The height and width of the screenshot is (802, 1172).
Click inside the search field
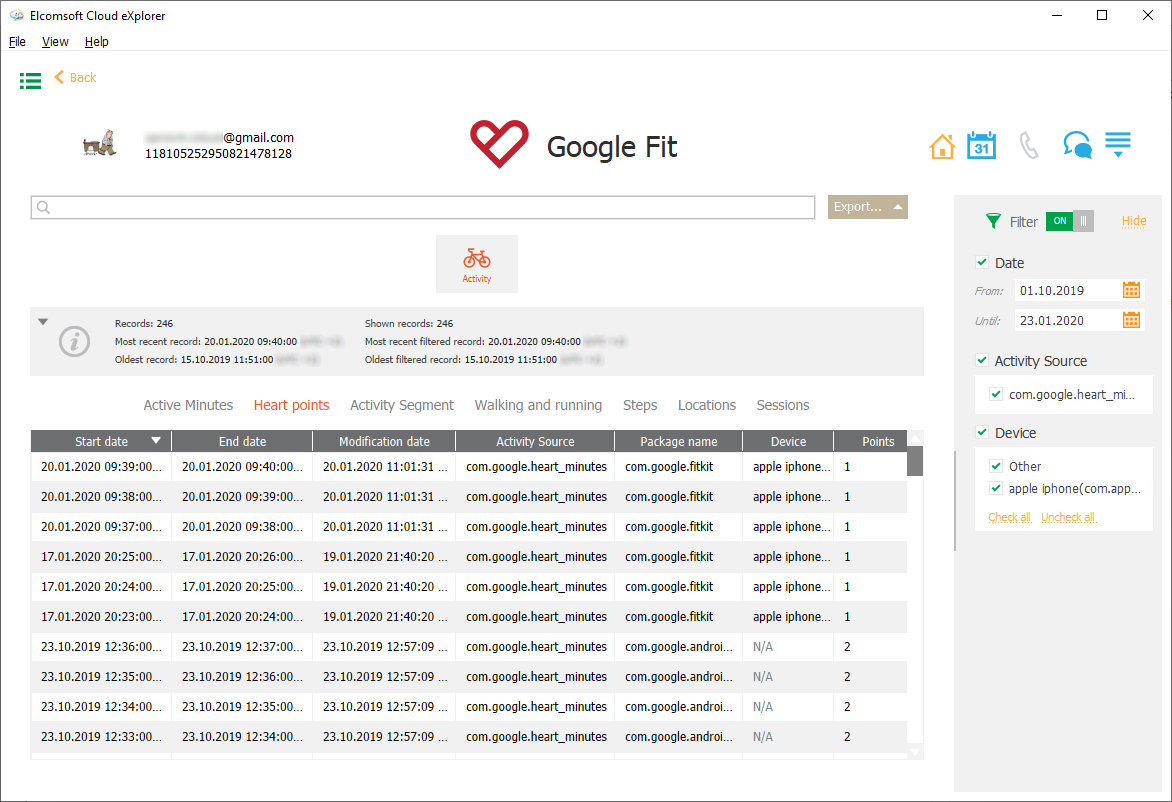[x=421, y=207]
